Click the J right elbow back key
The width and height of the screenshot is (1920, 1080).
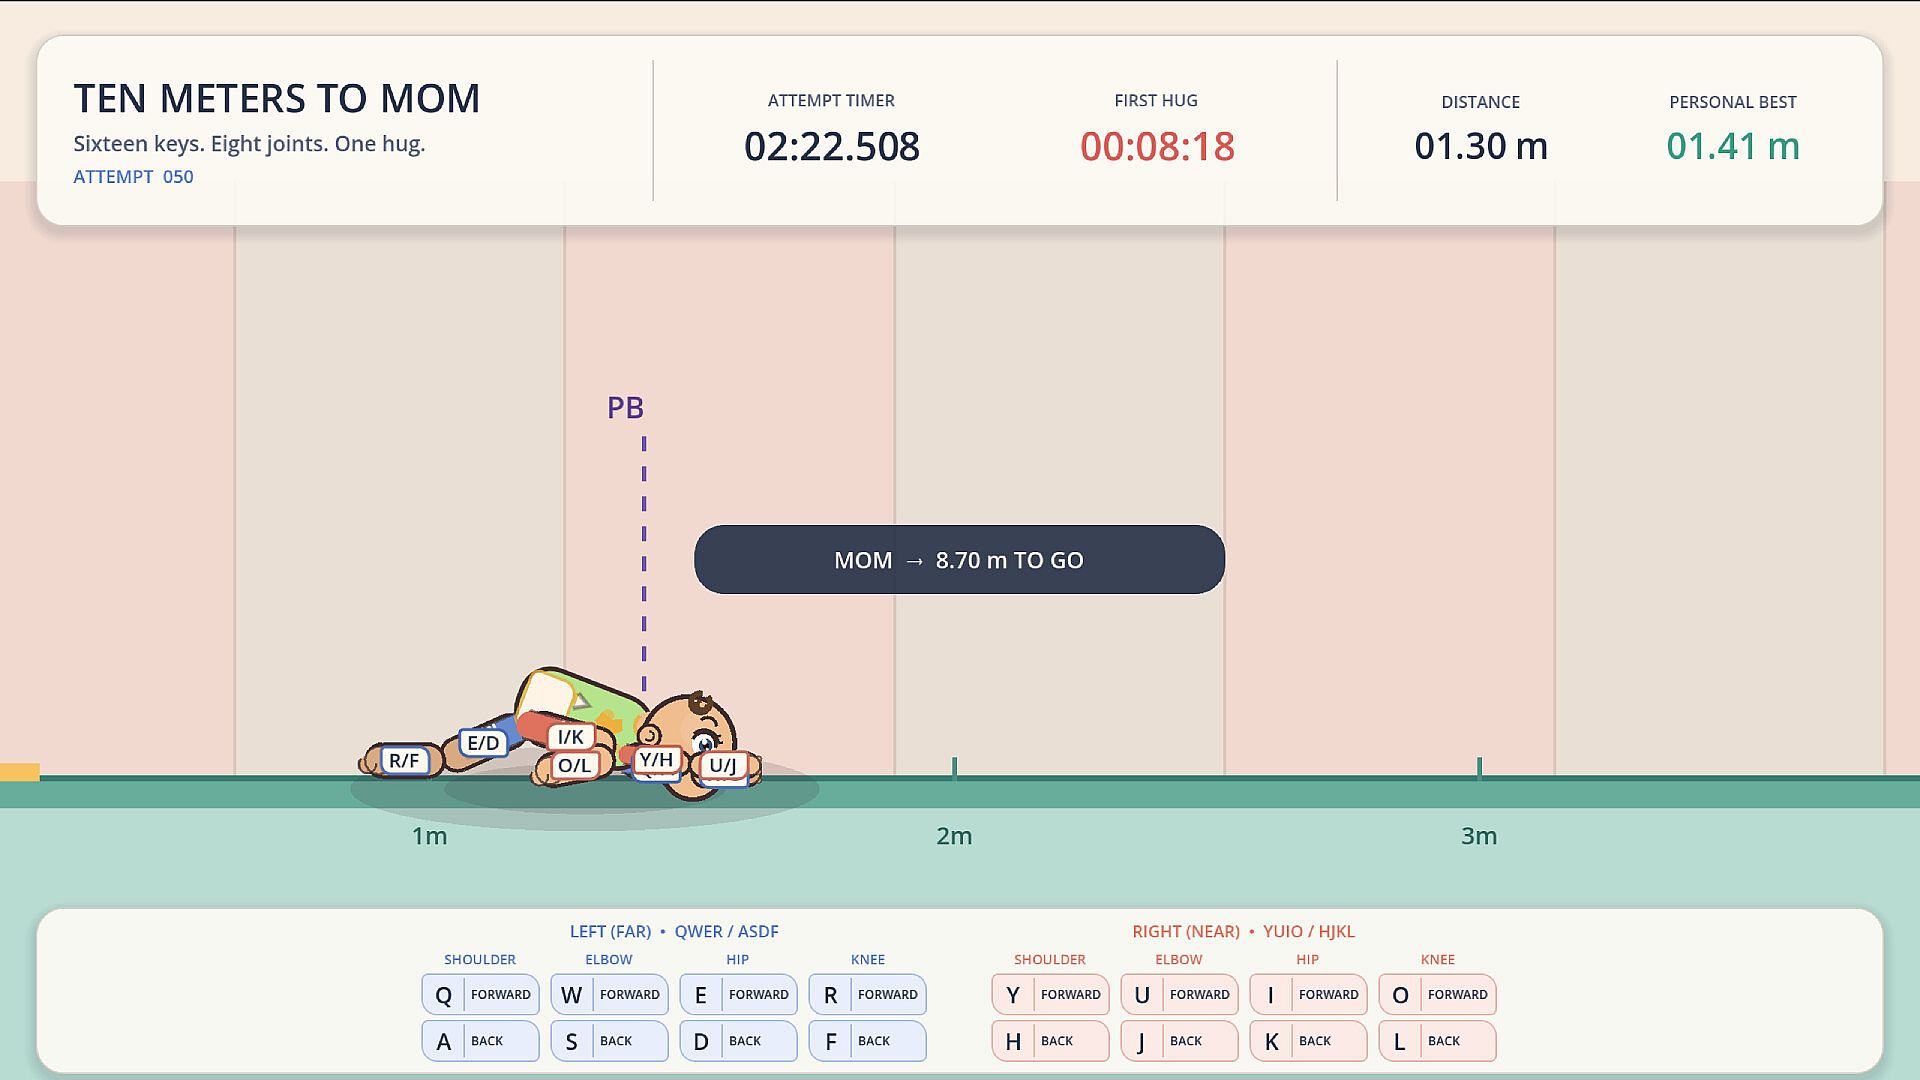(x=1179, y=1040)
